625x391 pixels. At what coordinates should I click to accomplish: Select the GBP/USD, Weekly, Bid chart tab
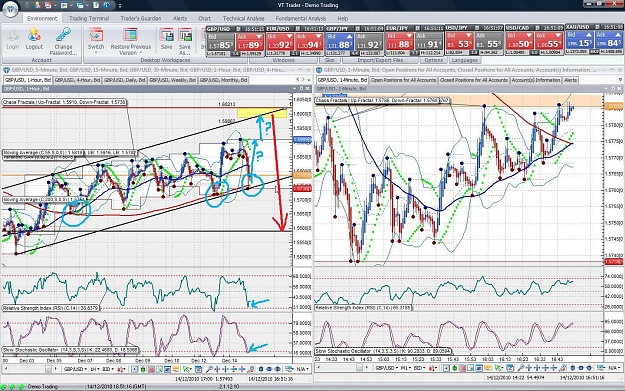point(172,80)
